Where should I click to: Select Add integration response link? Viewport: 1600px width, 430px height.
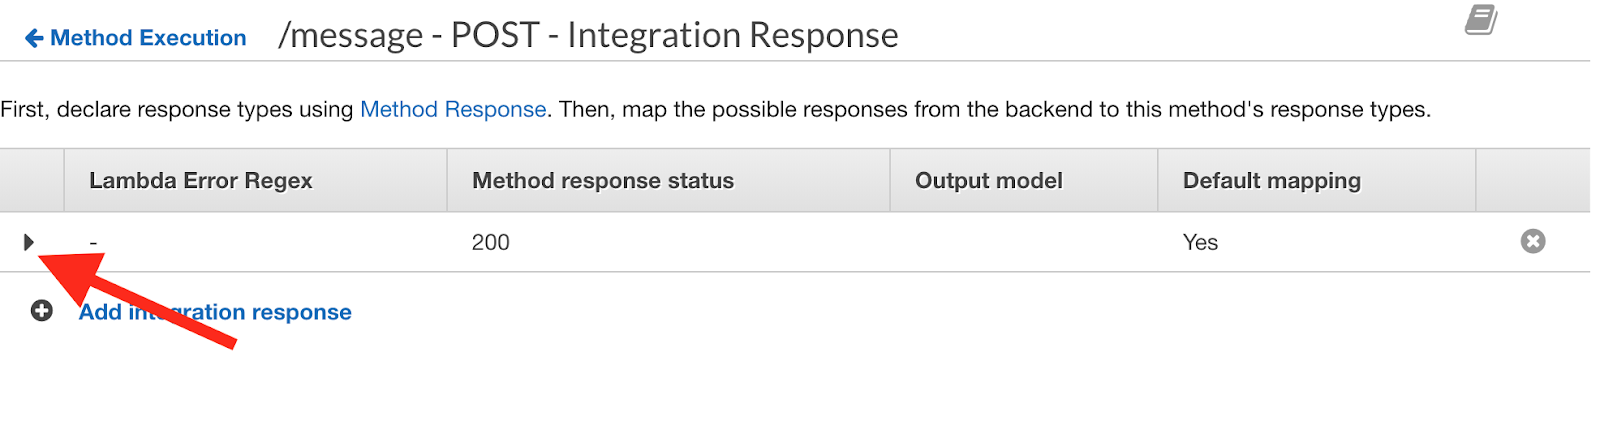215,312
